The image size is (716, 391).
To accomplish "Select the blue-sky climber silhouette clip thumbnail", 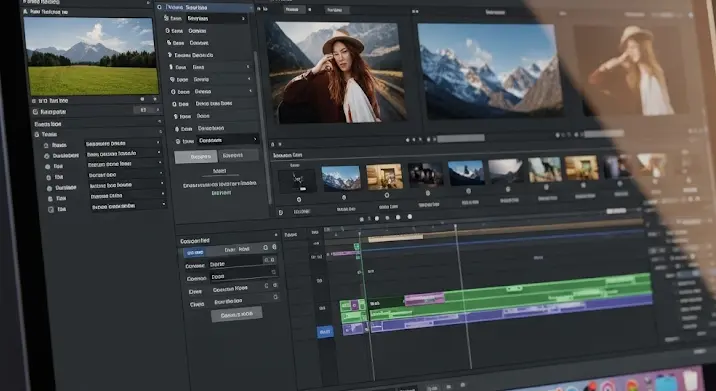I will pyautogui.click(x=466, y=172).
